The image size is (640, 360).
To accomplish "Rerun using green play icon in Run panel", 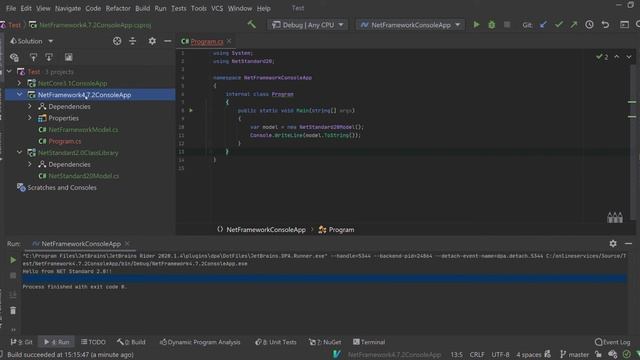I will (13, 260).
